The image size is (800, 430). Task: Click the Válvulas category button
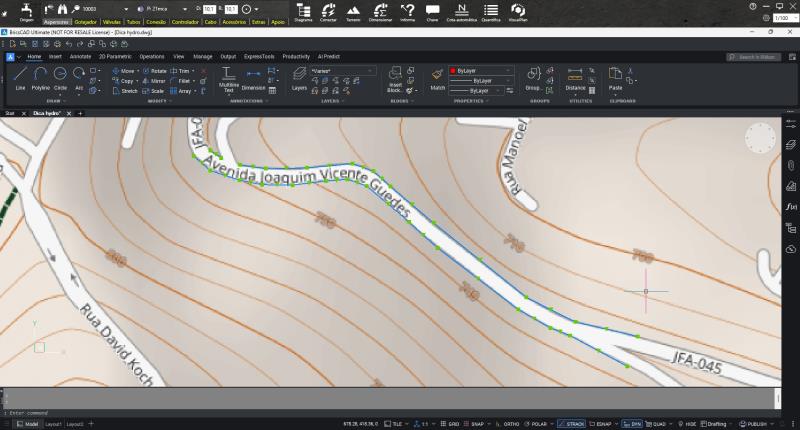111,20
